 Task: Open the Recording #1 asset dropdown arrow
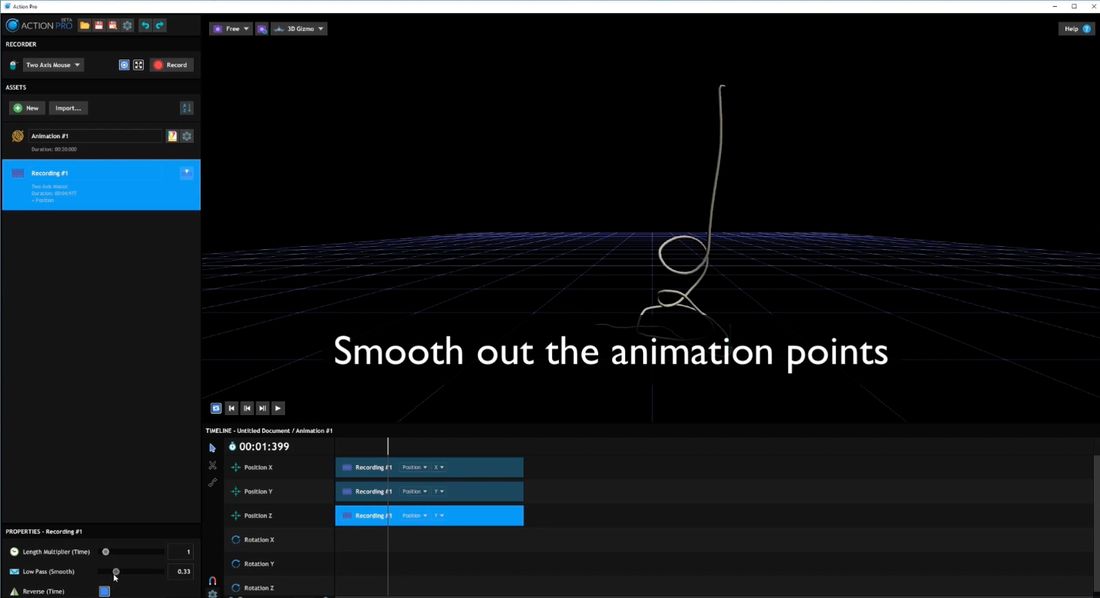pos(187,173)
